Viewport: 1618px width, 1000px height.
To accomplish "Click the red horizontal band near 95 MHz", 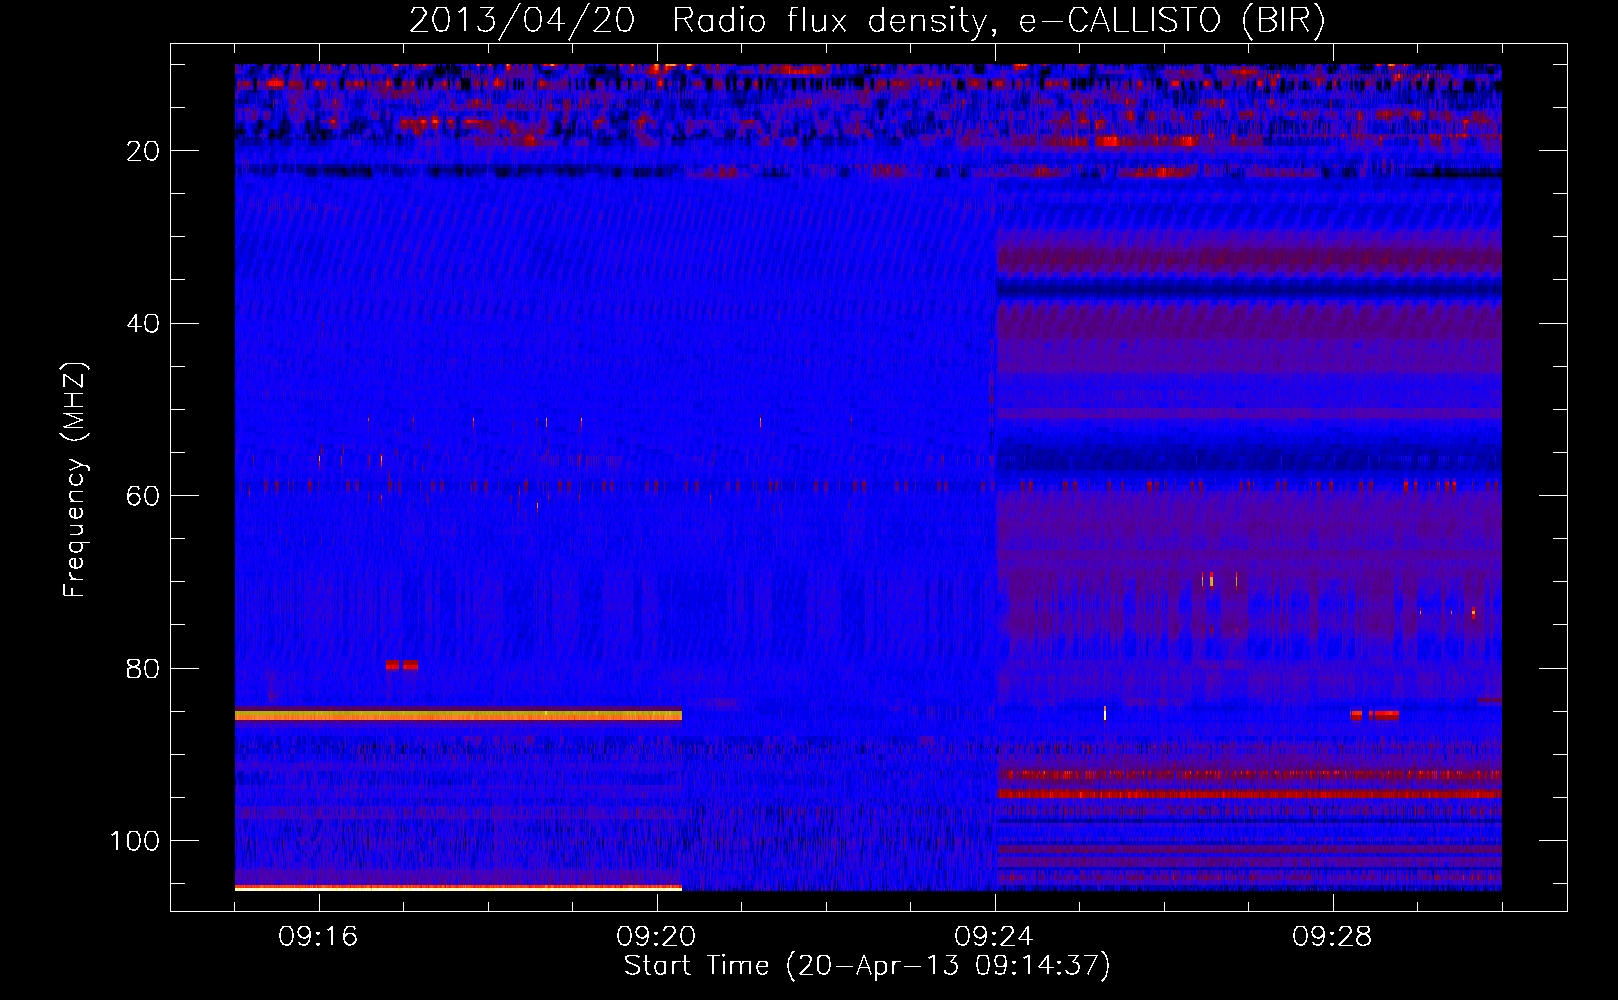I will 1248,794.
